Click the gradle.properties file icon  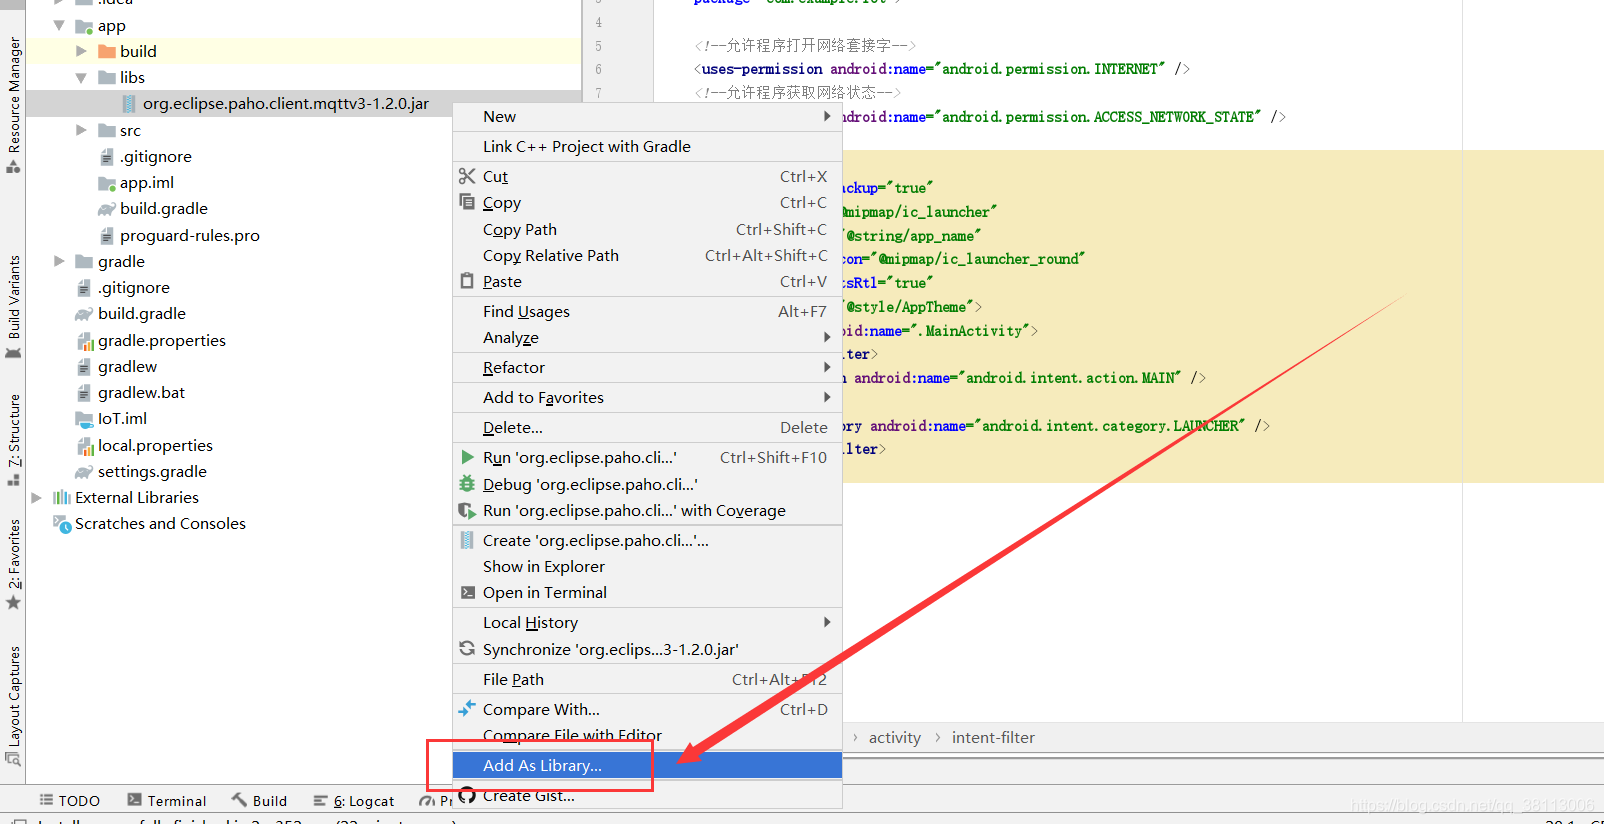coord(85,340)
